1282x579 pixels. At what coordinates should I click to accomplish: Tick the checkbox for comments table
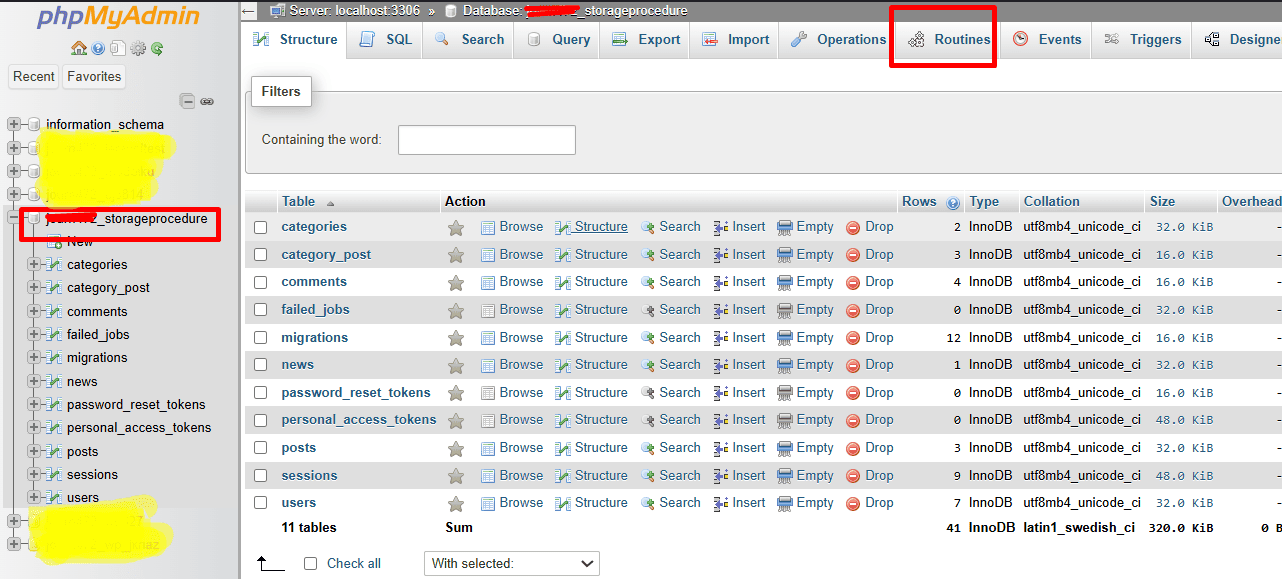261,283
